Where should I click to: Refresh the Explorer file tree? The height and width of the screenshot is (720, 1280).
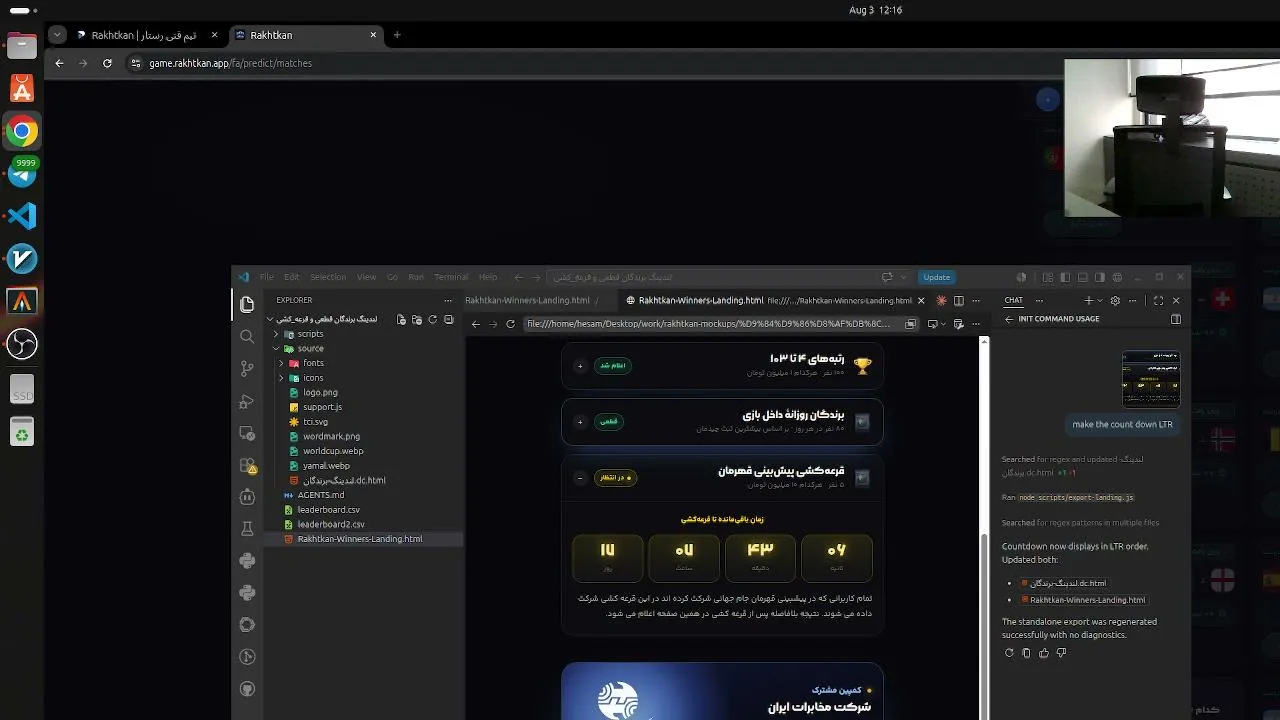coord(432,319)
